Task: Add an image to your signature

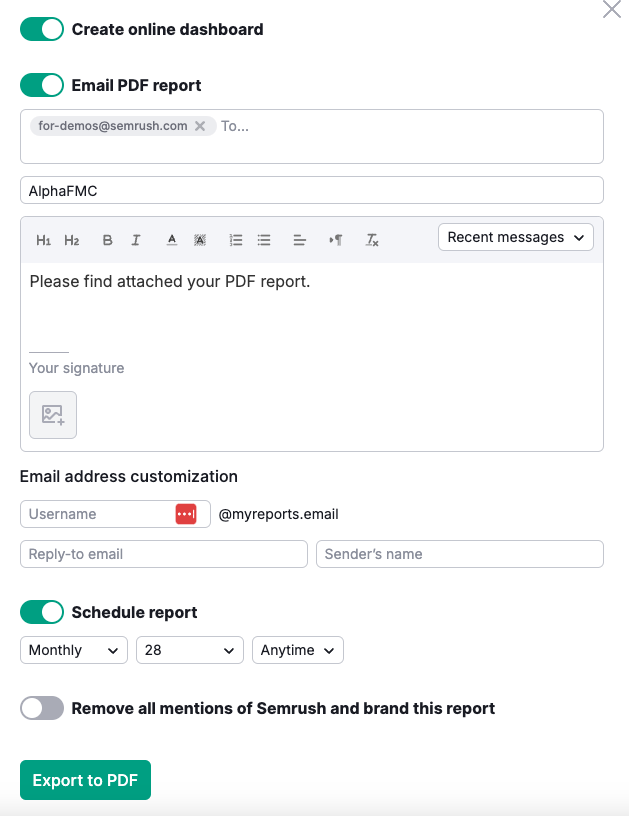Action: pyautogui.click(x=53, y=415)
